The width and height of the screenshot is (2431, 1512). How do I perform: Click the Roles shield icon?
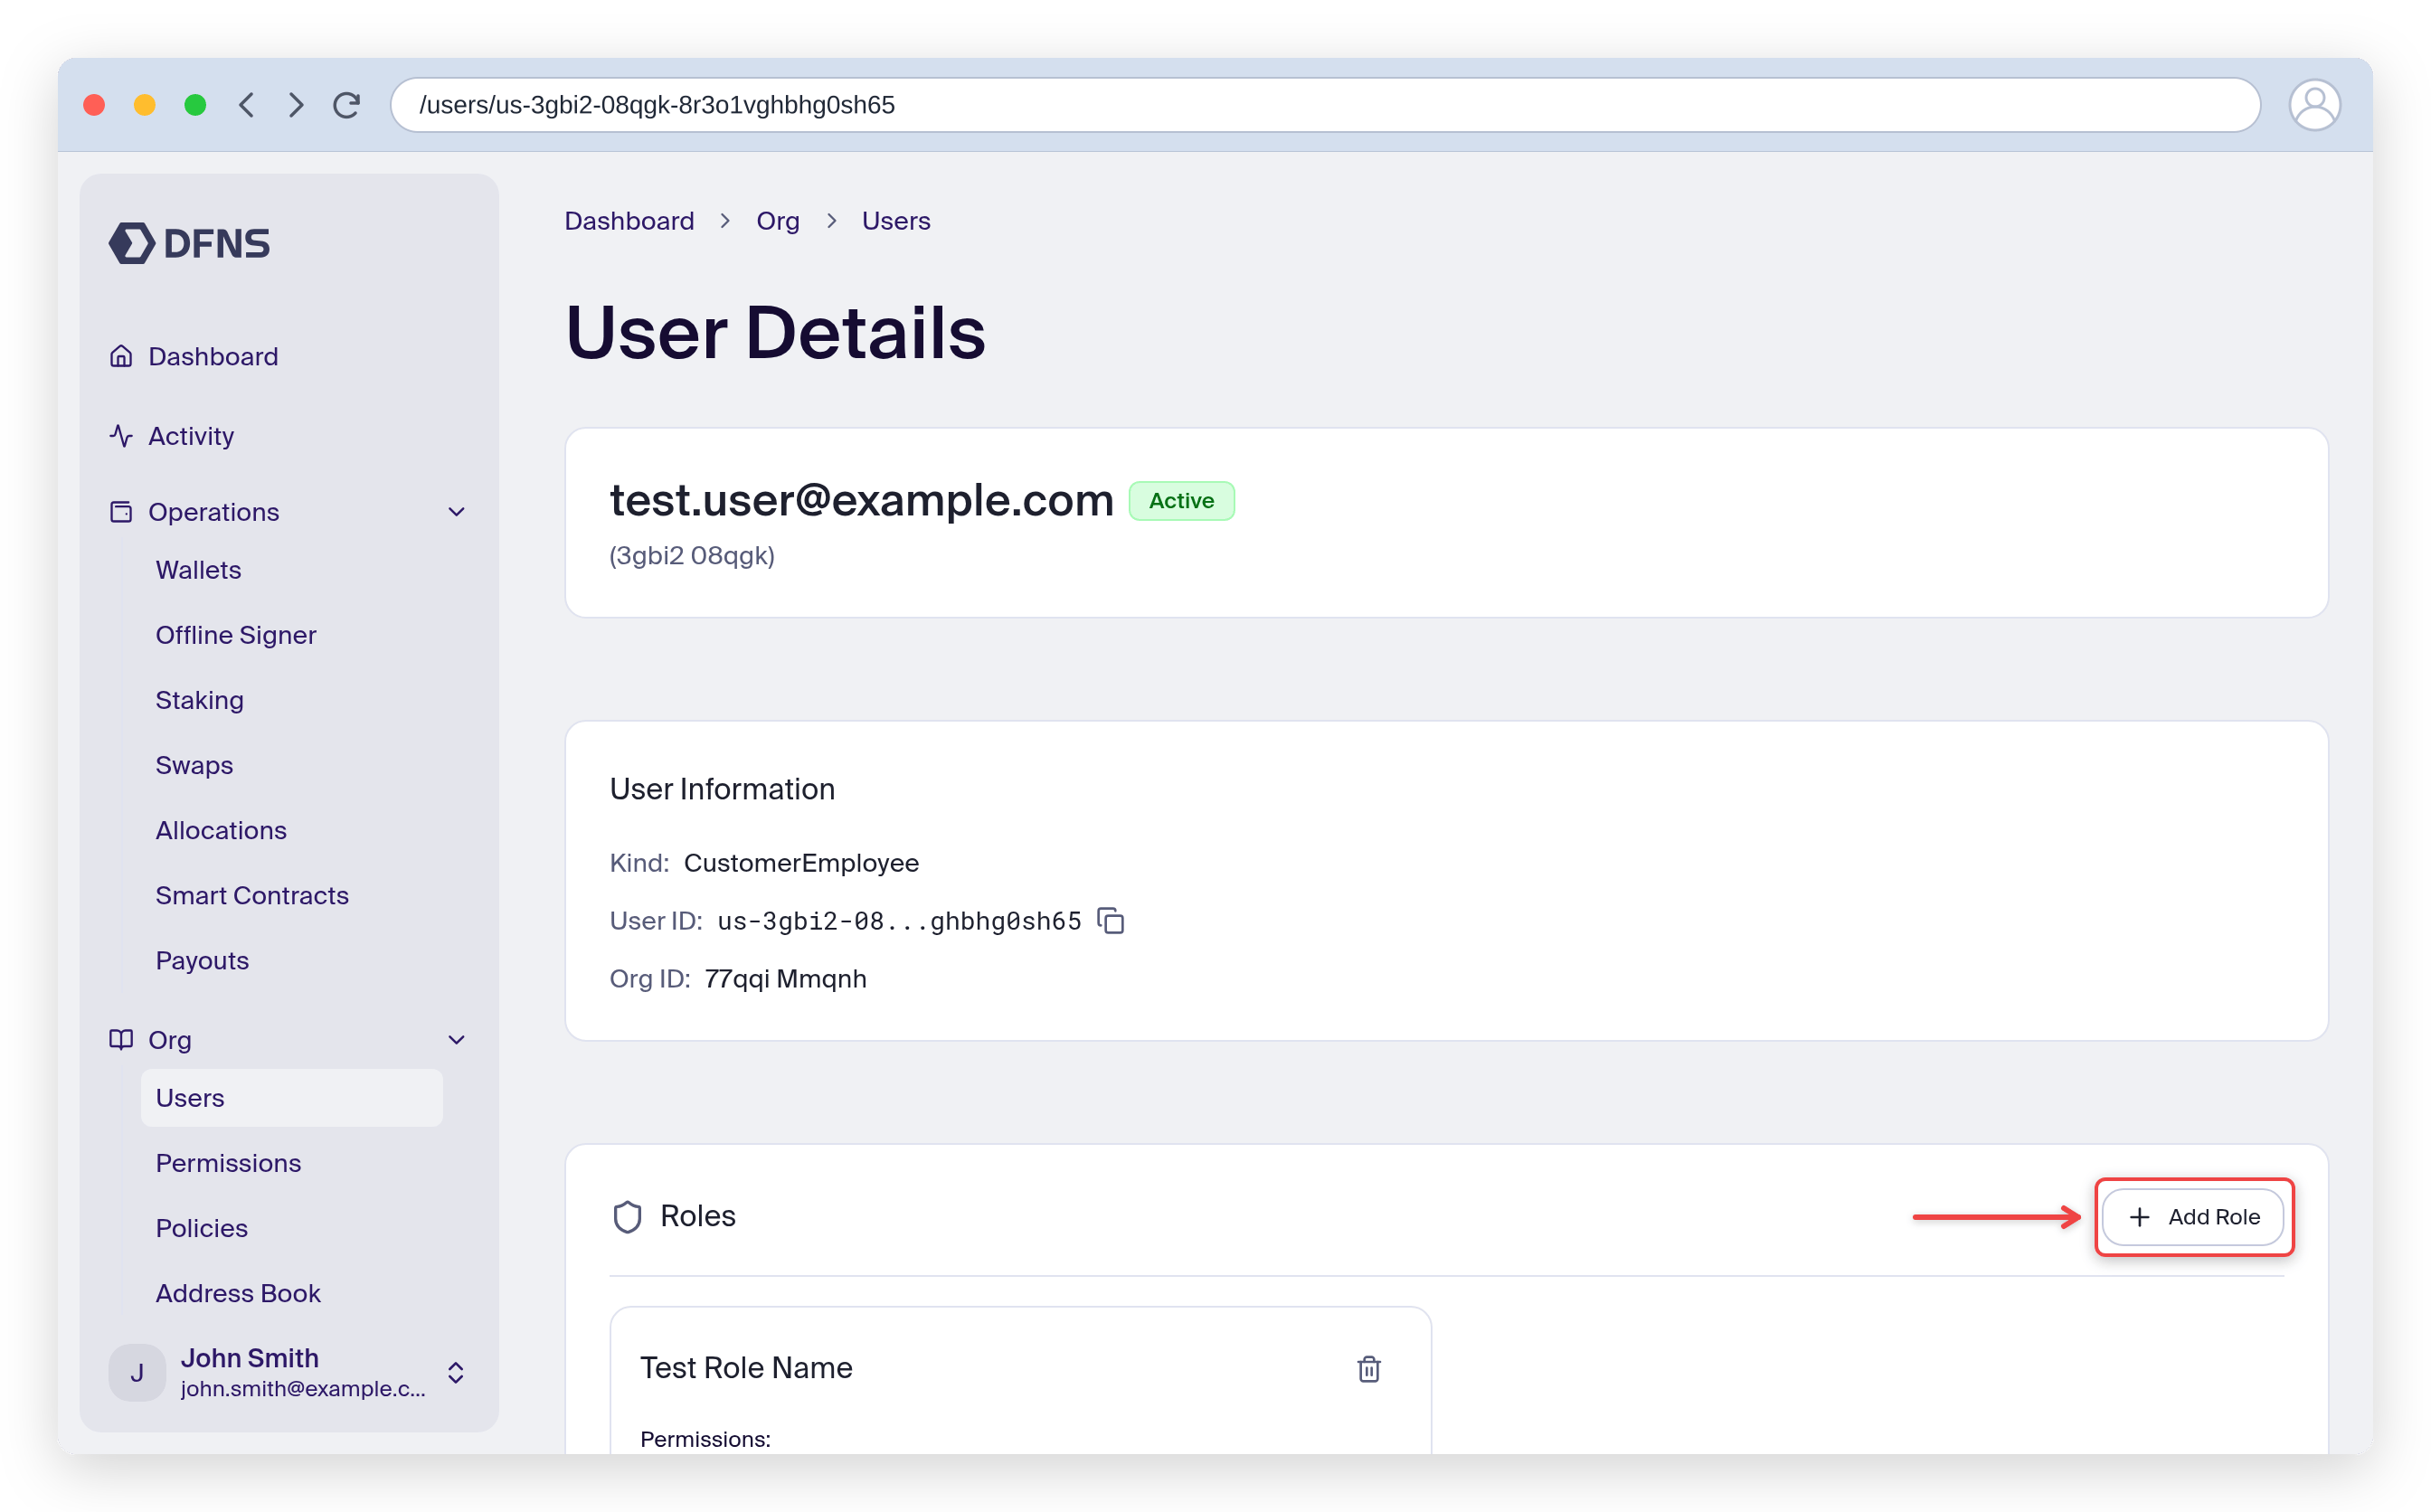coord(627,1217)
